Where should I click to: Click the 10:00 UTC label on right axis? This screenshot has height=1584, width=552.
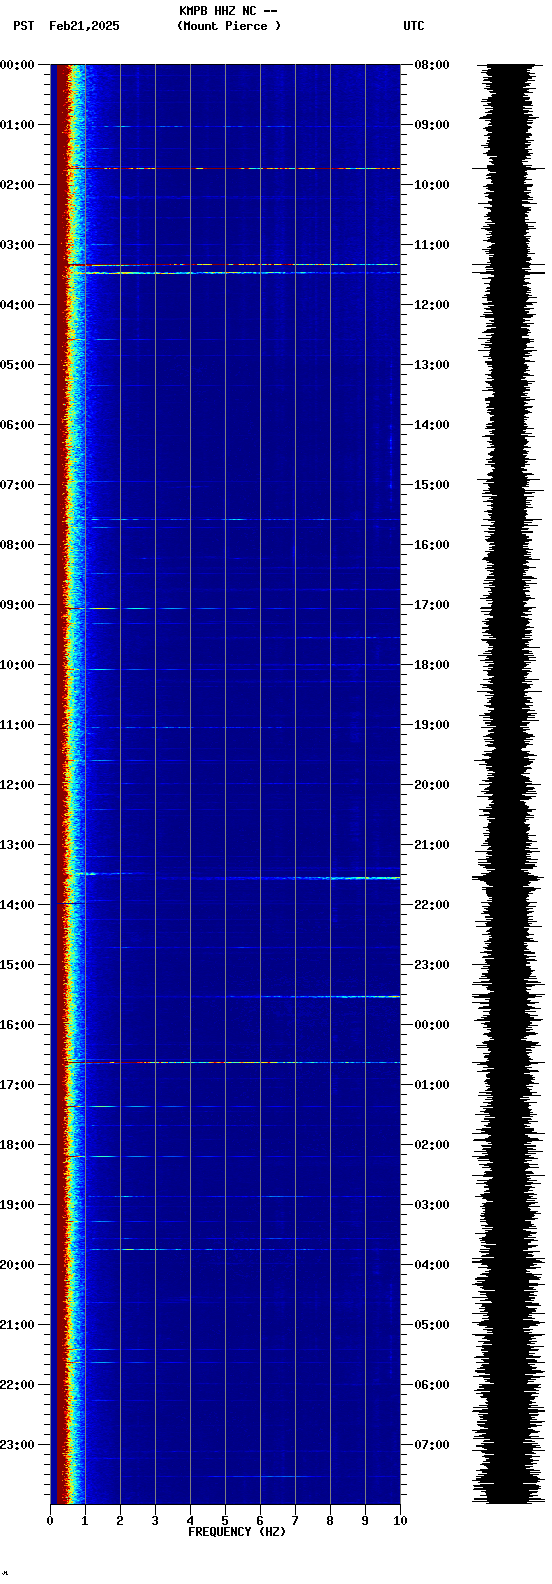(432, 185)
